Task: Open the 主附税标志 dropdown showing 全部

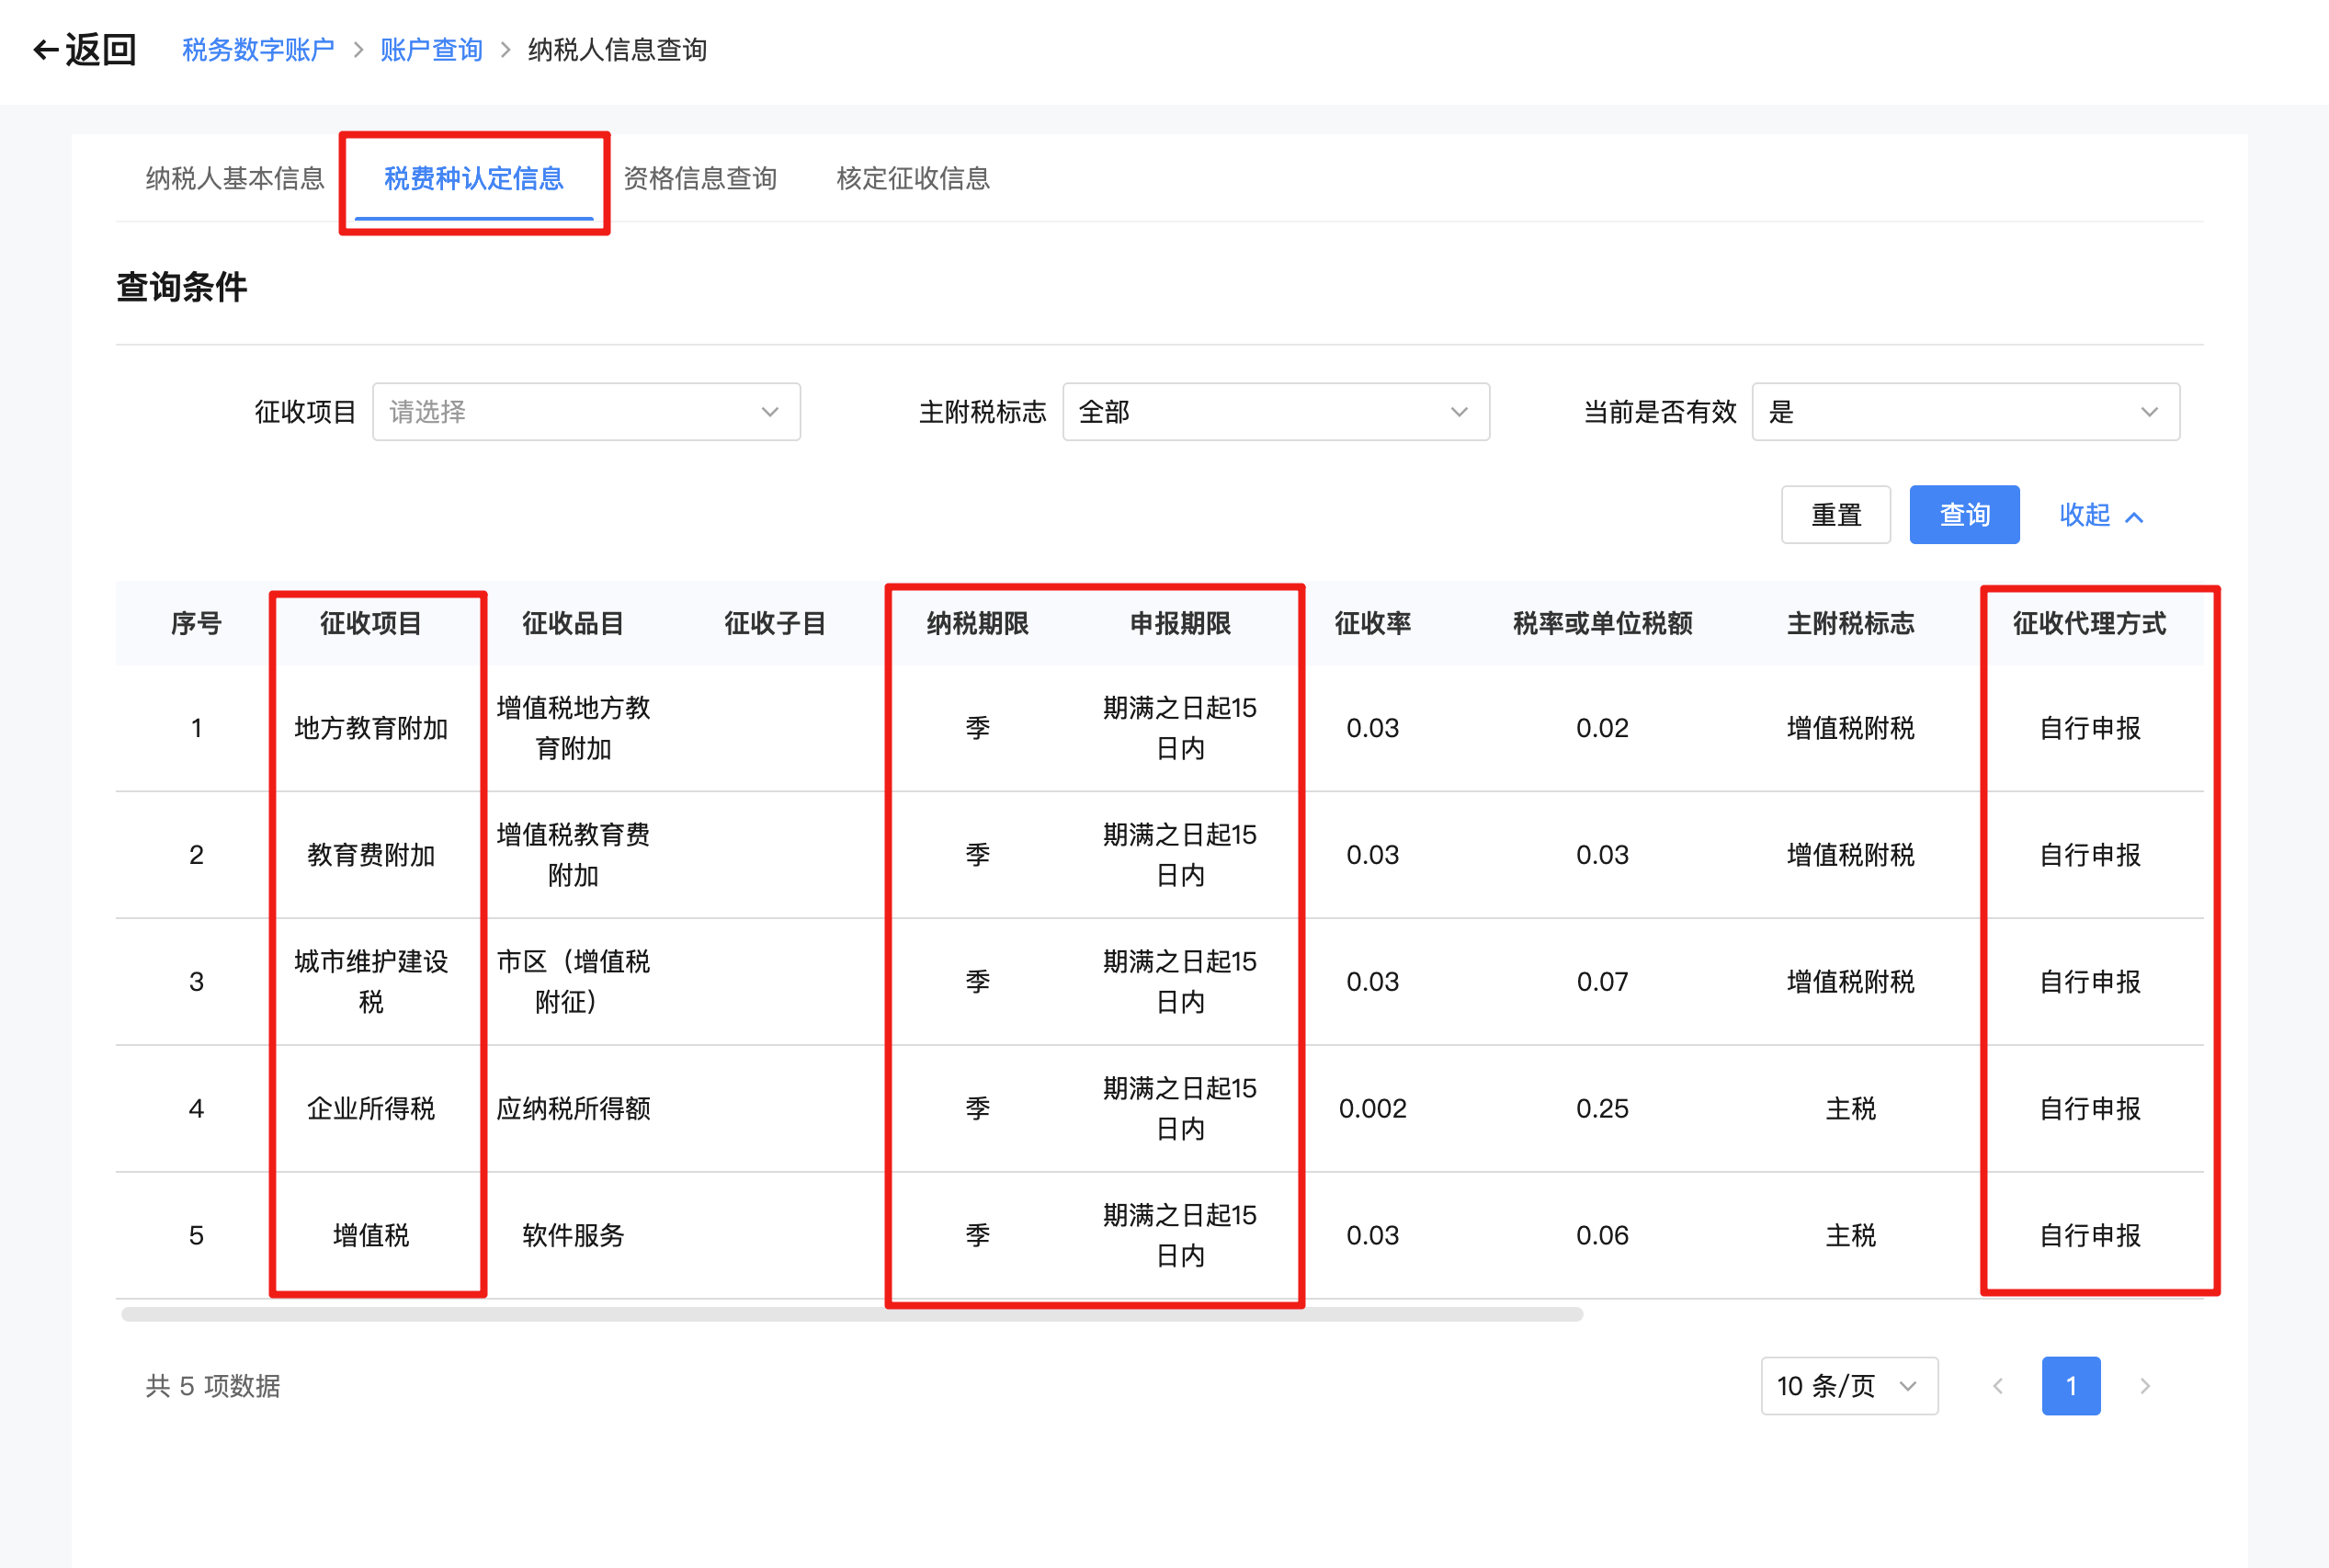Action: pyautogui.click(x=1276, y=411)
